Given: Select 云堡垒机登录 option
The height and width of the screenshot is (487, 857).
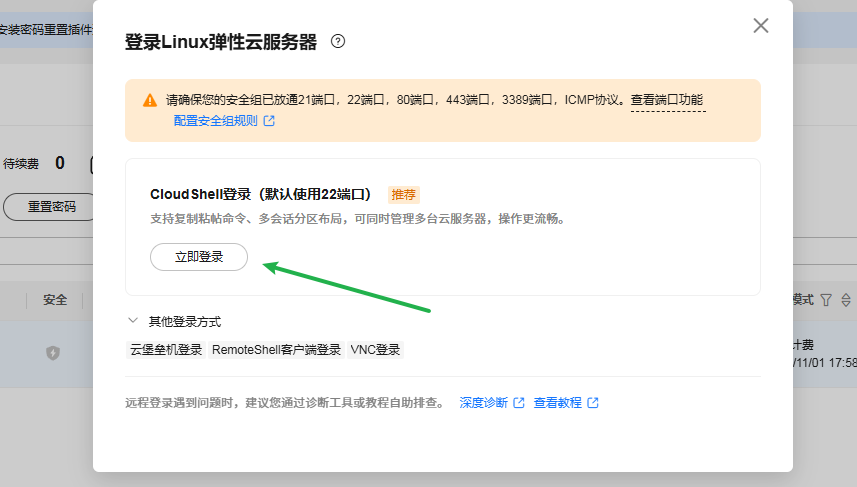Looking at the screenshot, I should click(x=166, y=350).
